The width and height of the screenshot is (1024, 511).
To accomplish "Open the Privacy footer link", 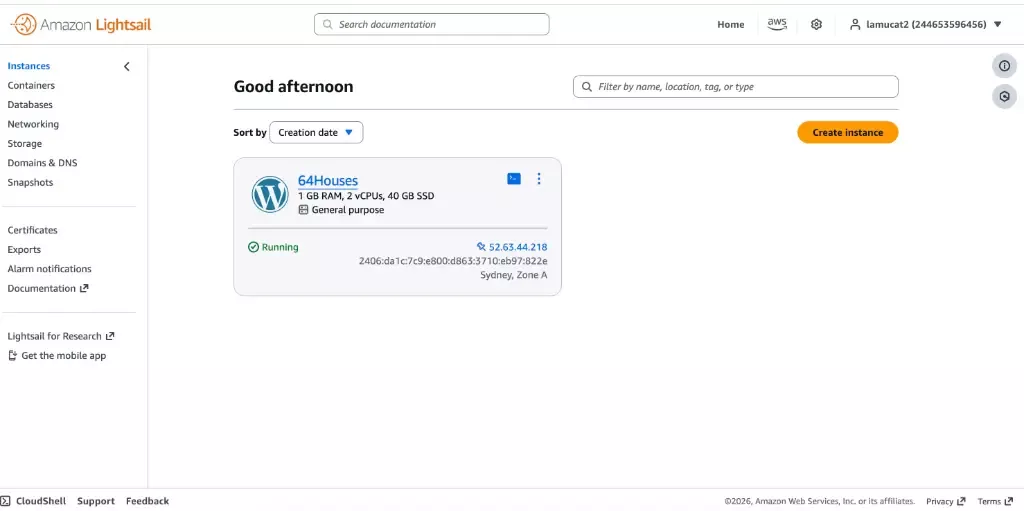I will coord(946,501).
